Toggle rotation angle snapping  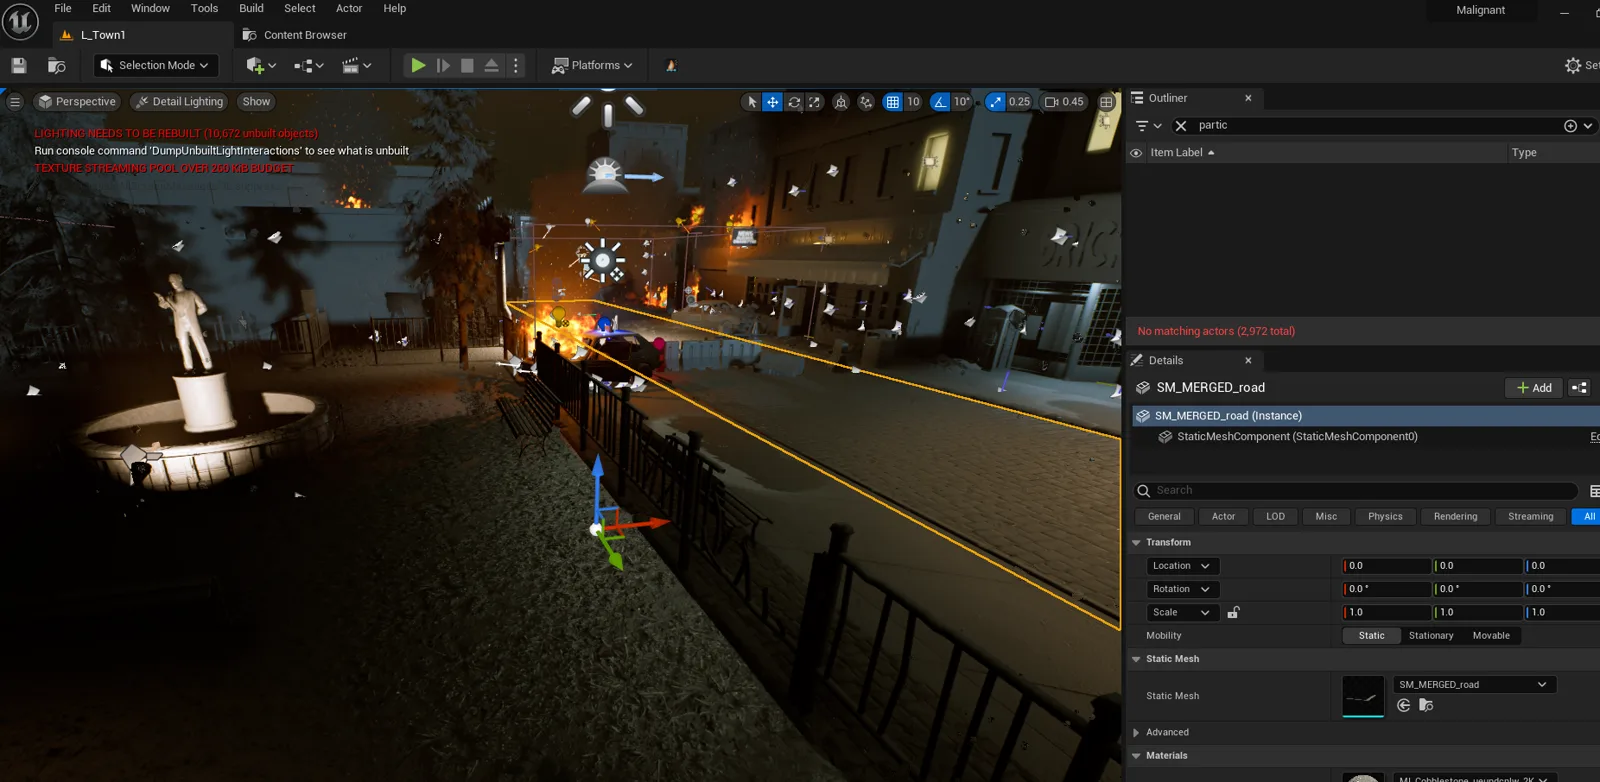[x=940, y=102]
